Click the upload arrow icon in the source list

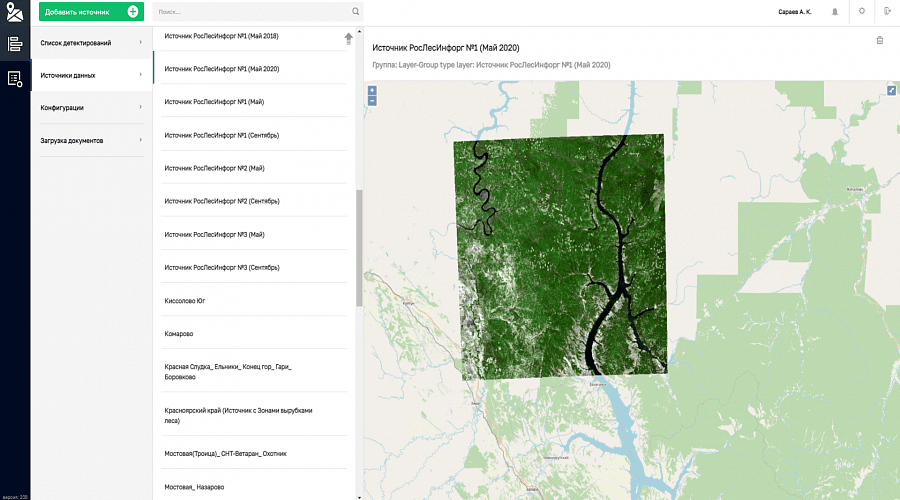[348, 38]
